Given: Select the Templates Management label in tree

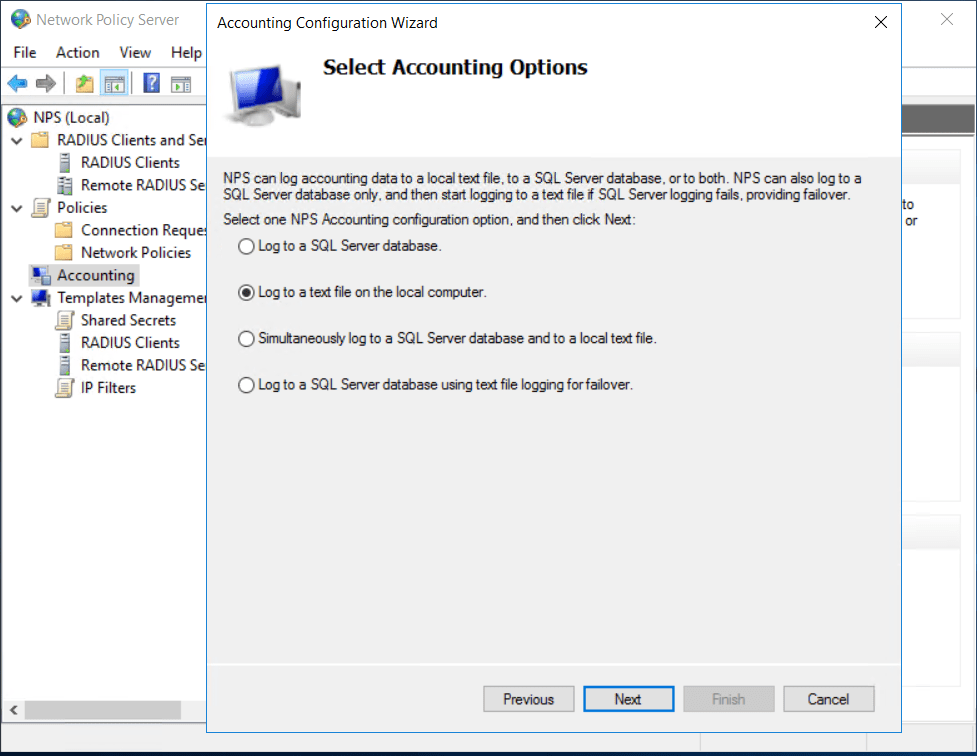Looking at the screenshot, I should click(x=131, y=298).
